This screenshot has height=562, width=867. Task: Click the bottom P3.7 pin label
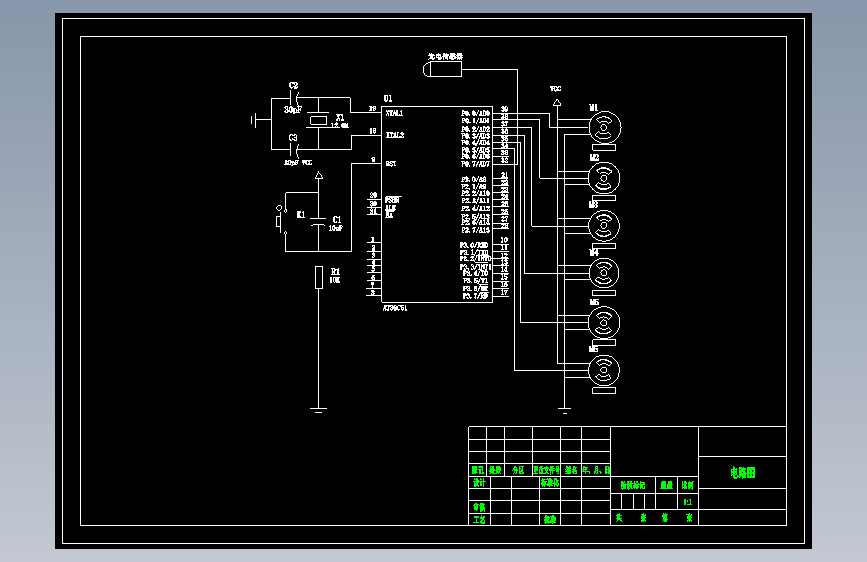pyautogui.click(x=476, y=296)
